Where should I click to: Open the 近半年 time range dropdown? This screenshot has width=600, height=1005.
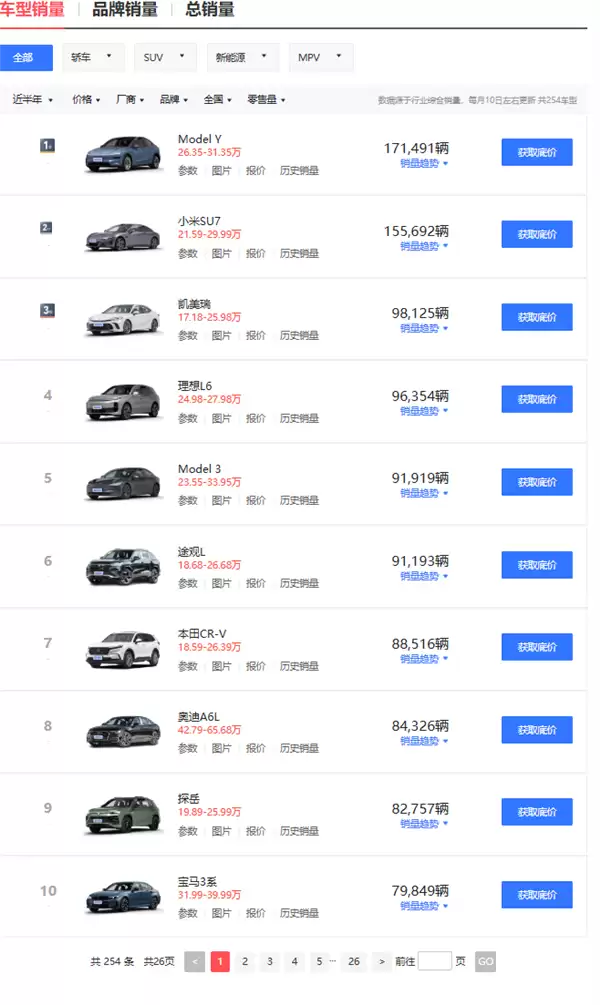(32, 100)
